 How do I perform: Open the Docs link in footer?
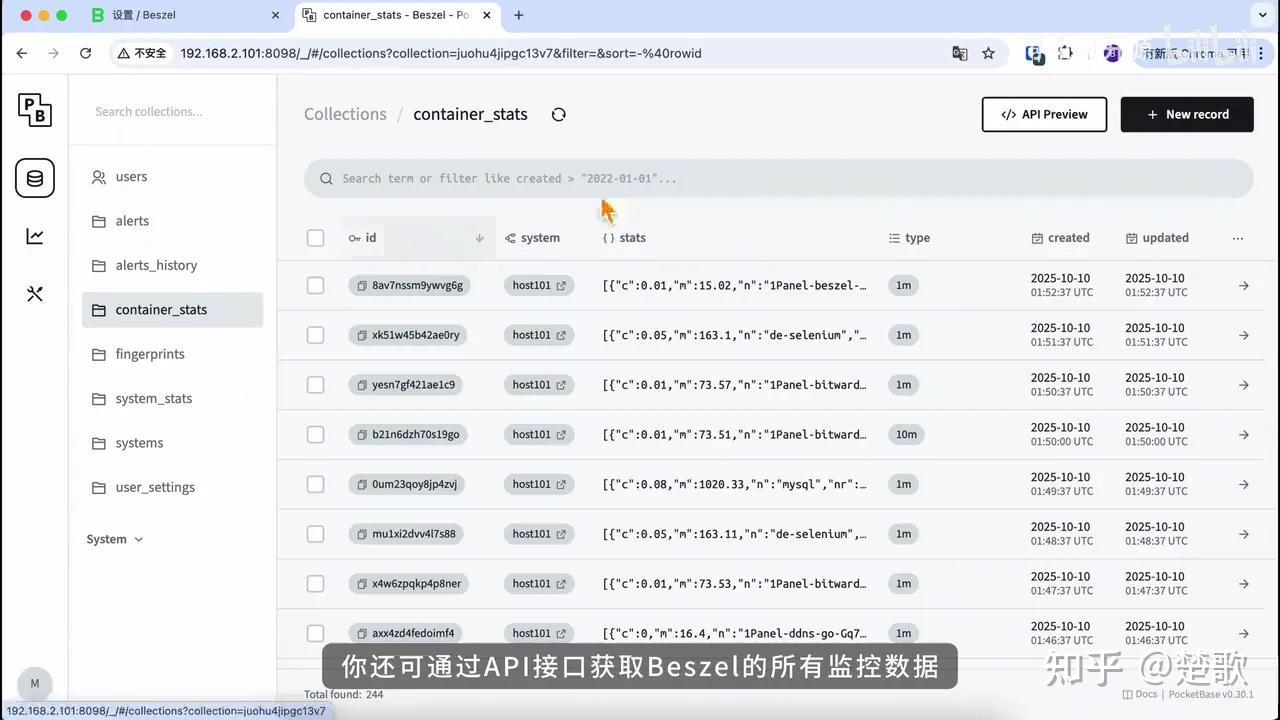pyautogui.click(x=1139, y=694)
